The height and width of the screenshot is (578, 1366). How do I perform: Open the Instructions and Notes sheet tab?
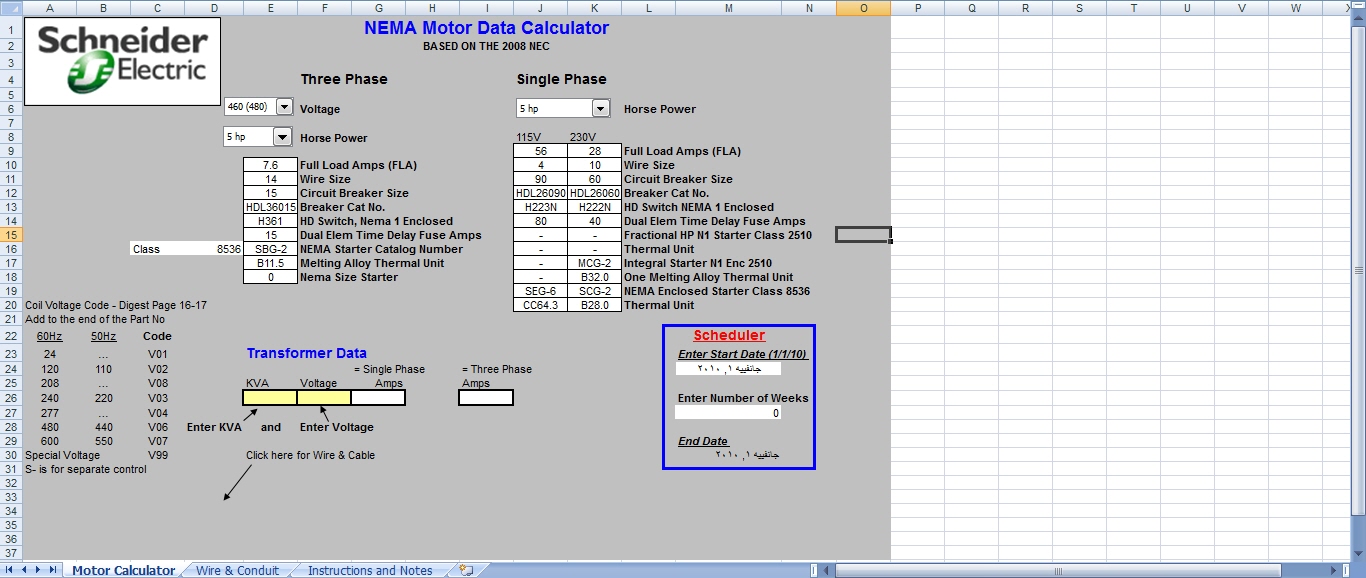pos(370,570)
